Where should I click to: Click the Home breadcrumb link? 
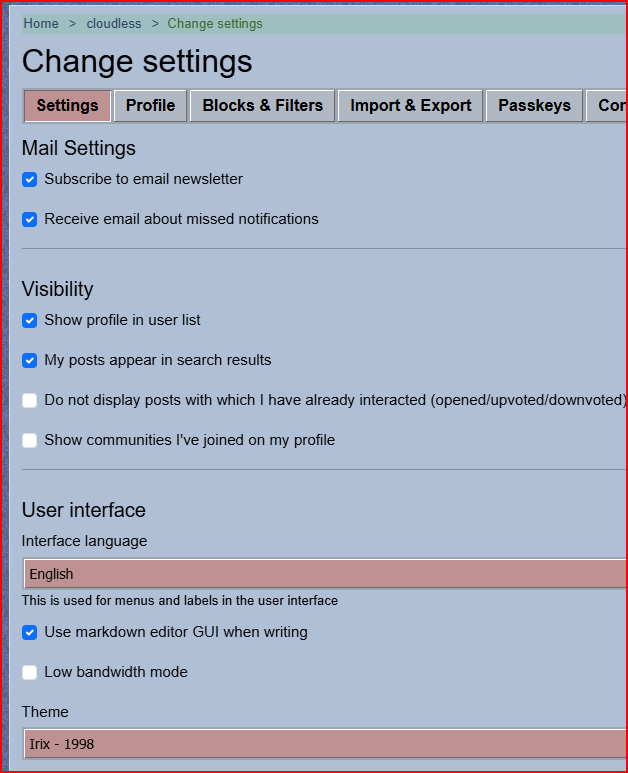(41, 23)
